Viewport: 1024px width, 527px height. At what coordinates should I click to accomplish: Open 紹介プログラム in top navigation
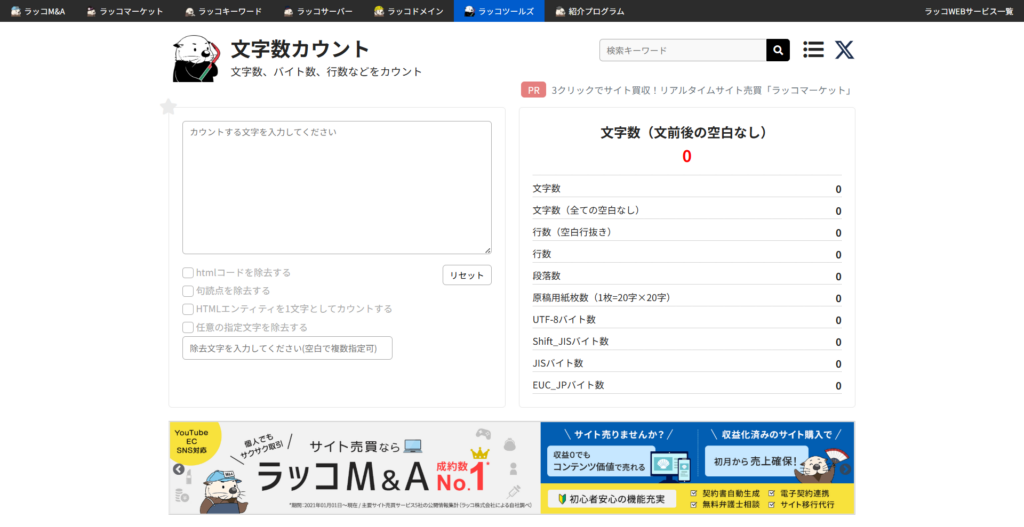pos(590,11)
